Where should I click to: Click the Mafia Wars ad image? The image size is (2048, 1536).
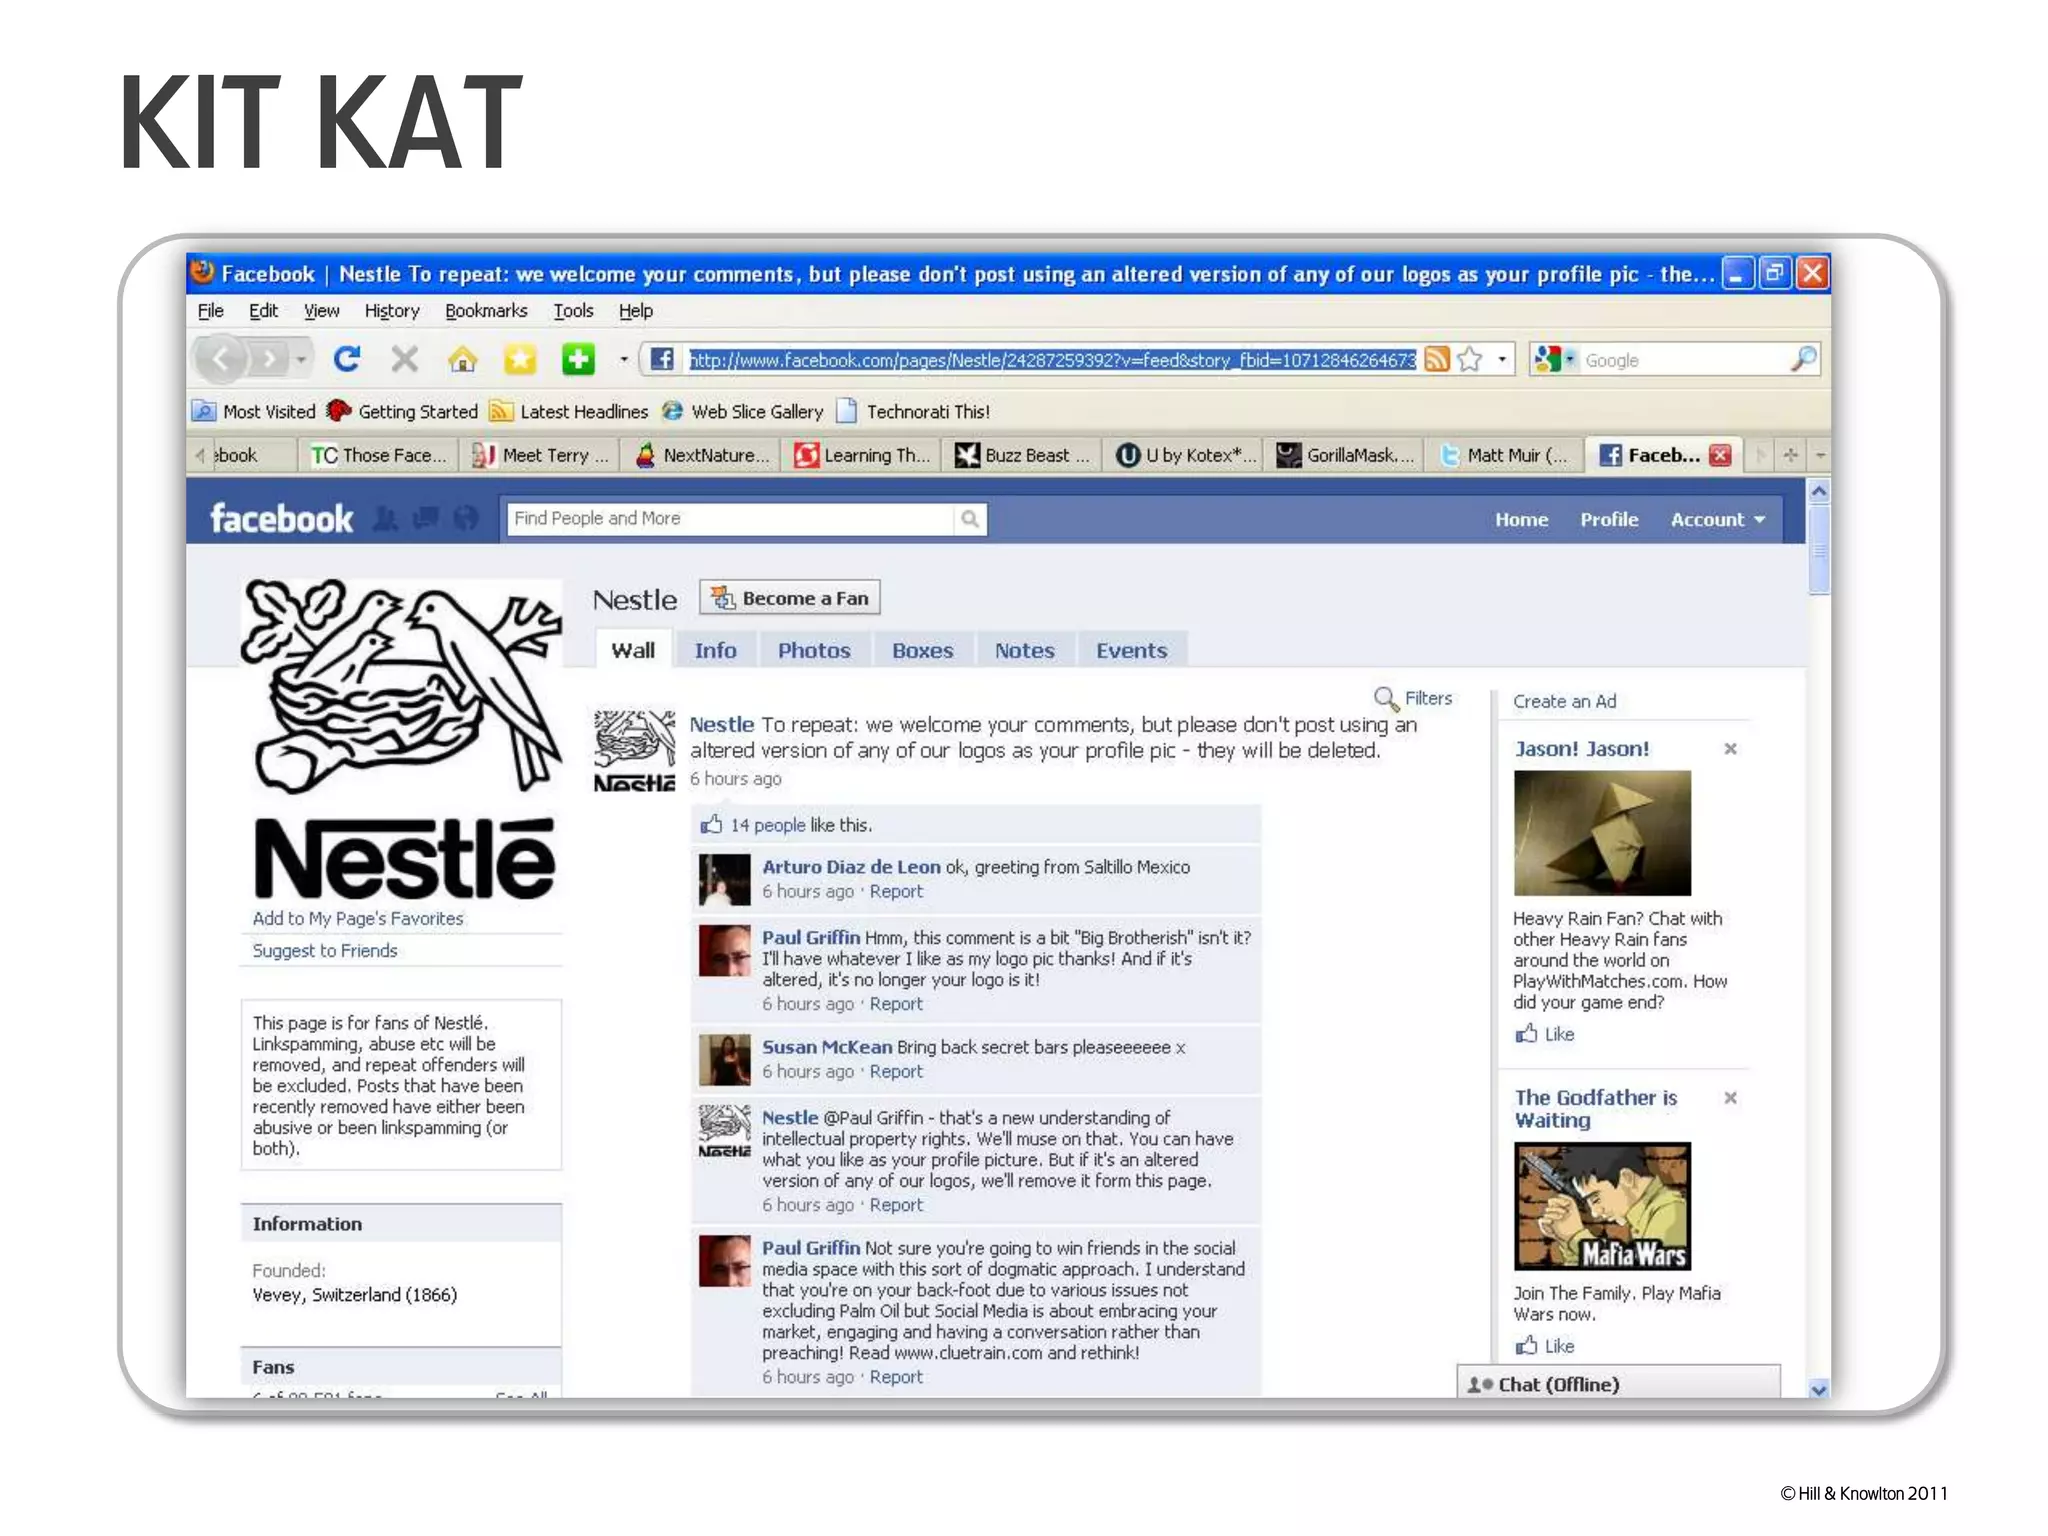[1602, 1206]
